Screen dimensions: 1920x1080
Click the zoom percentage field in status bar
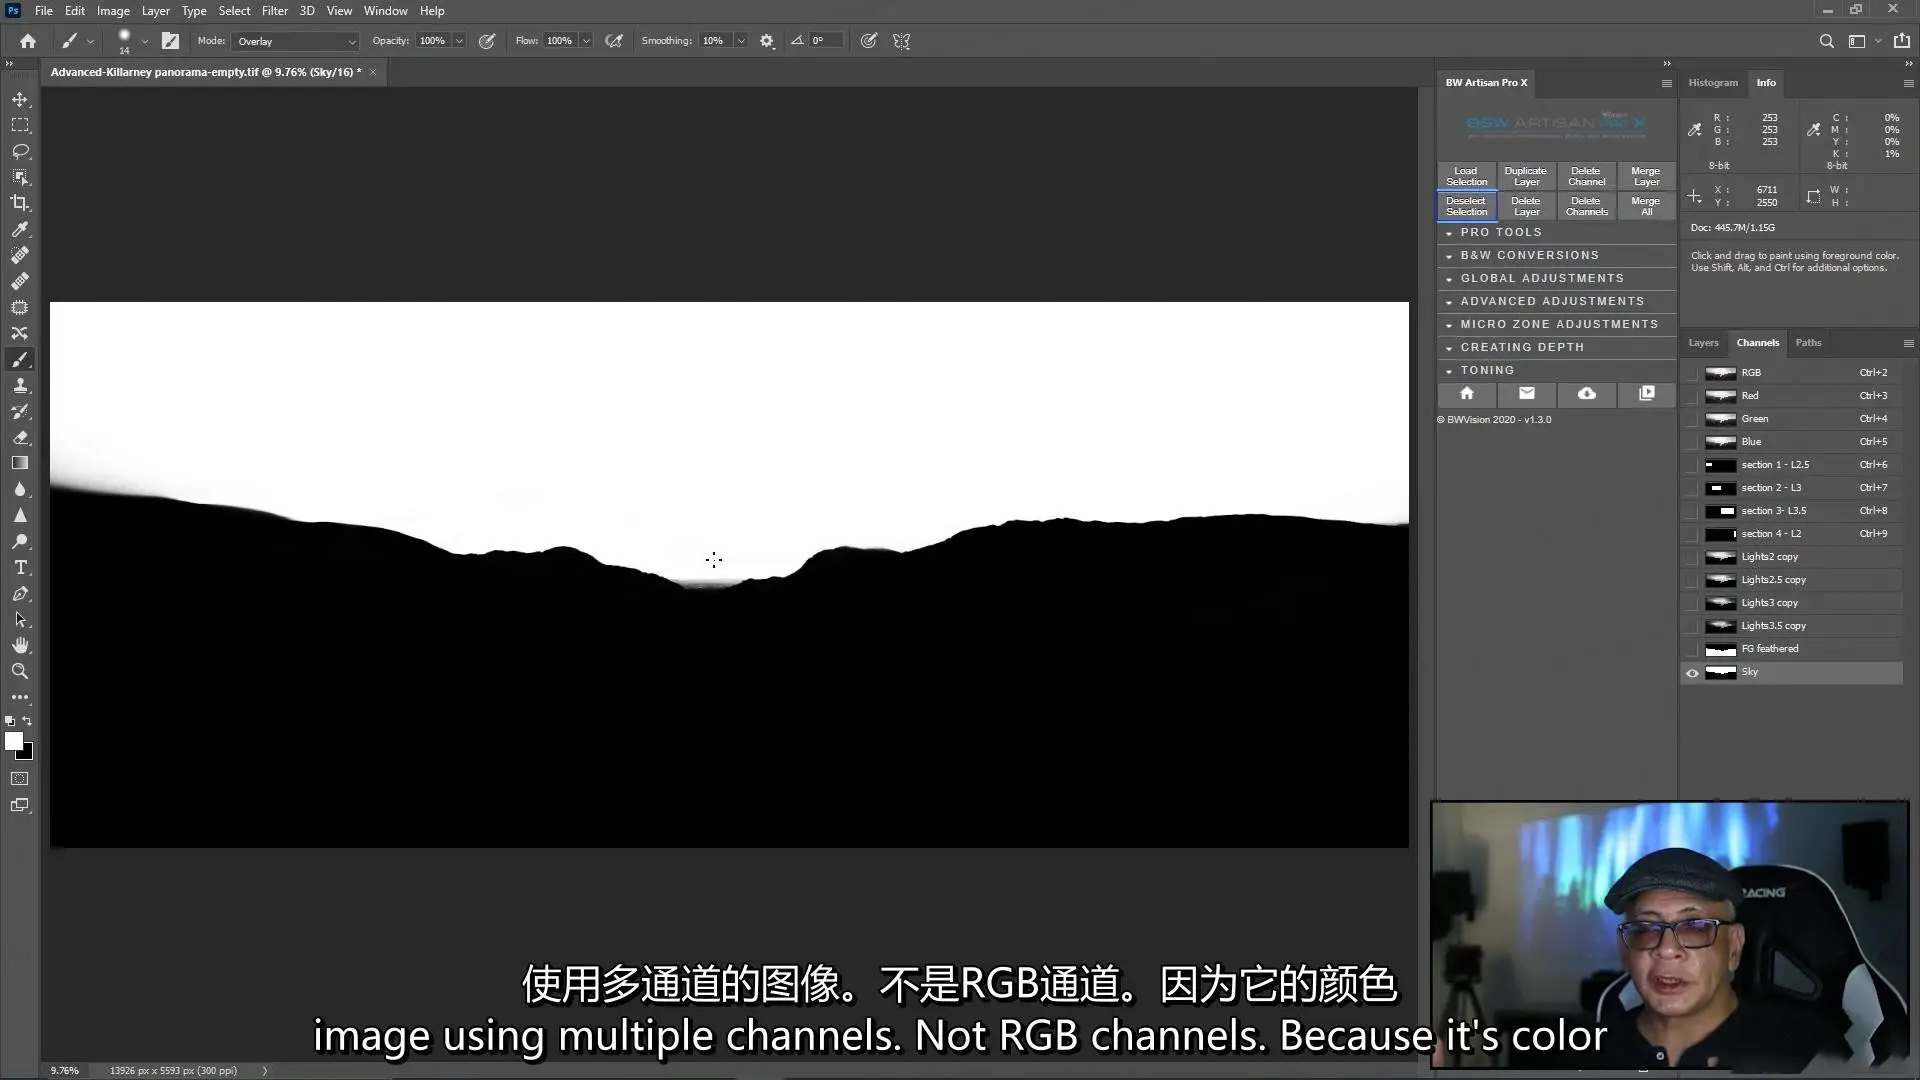point(65,1070)
